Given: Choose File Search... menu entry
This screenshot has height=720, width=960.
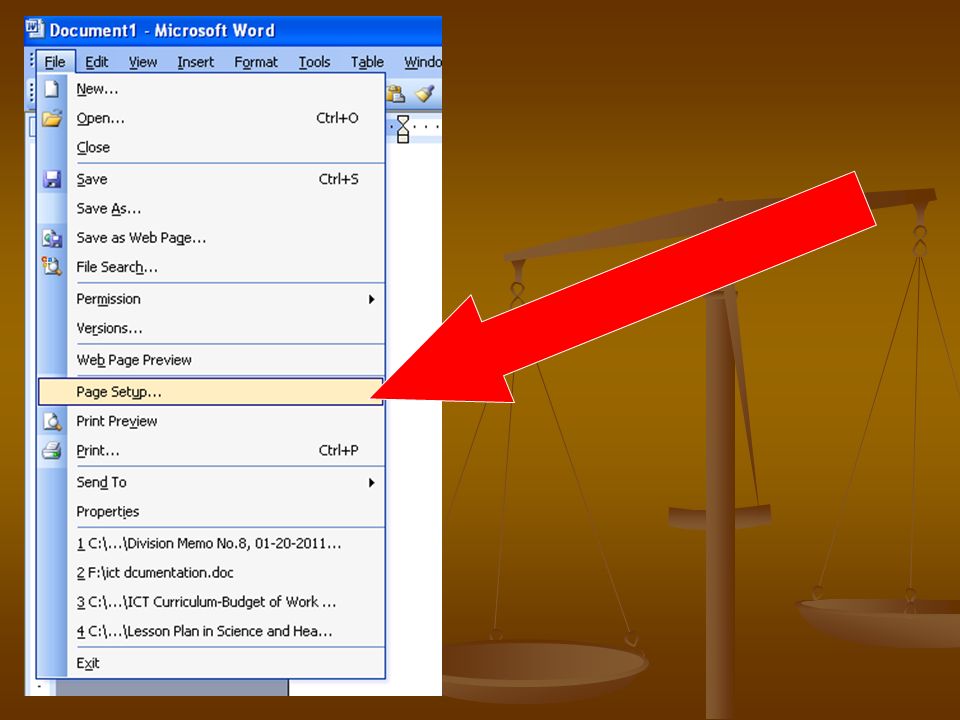Looking at the screenshot, I should pyautogui.click(x=211, y=267).
